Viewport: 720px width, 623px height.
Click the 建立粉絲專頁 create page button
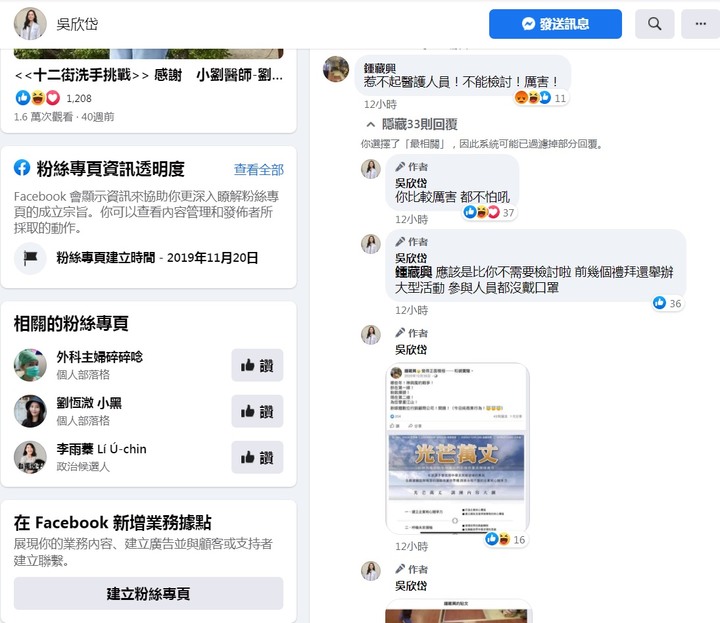click(x=148, y=594)
